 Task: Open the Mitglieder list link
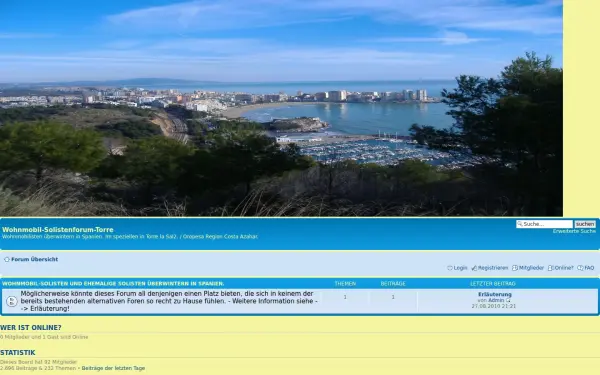(531, 268)
